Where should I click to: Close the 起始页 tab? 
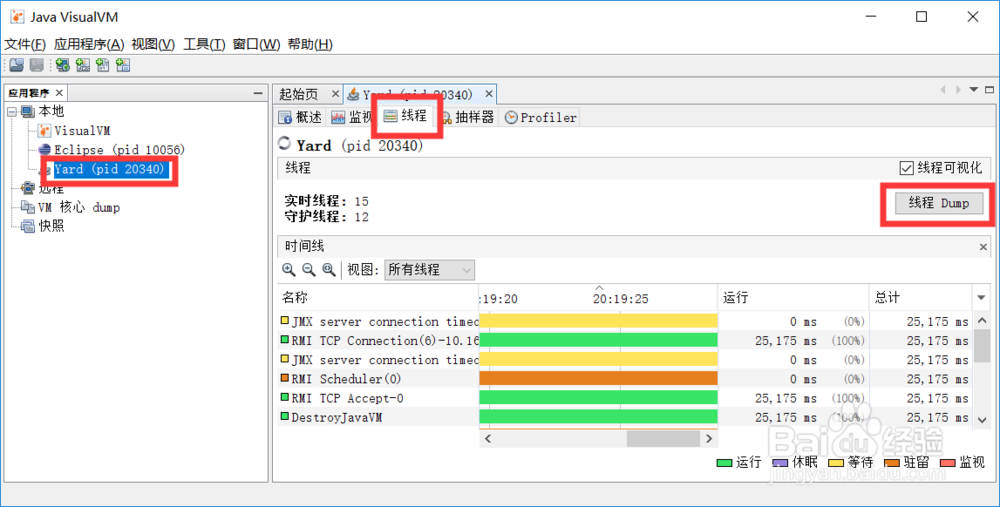point(335,94)
